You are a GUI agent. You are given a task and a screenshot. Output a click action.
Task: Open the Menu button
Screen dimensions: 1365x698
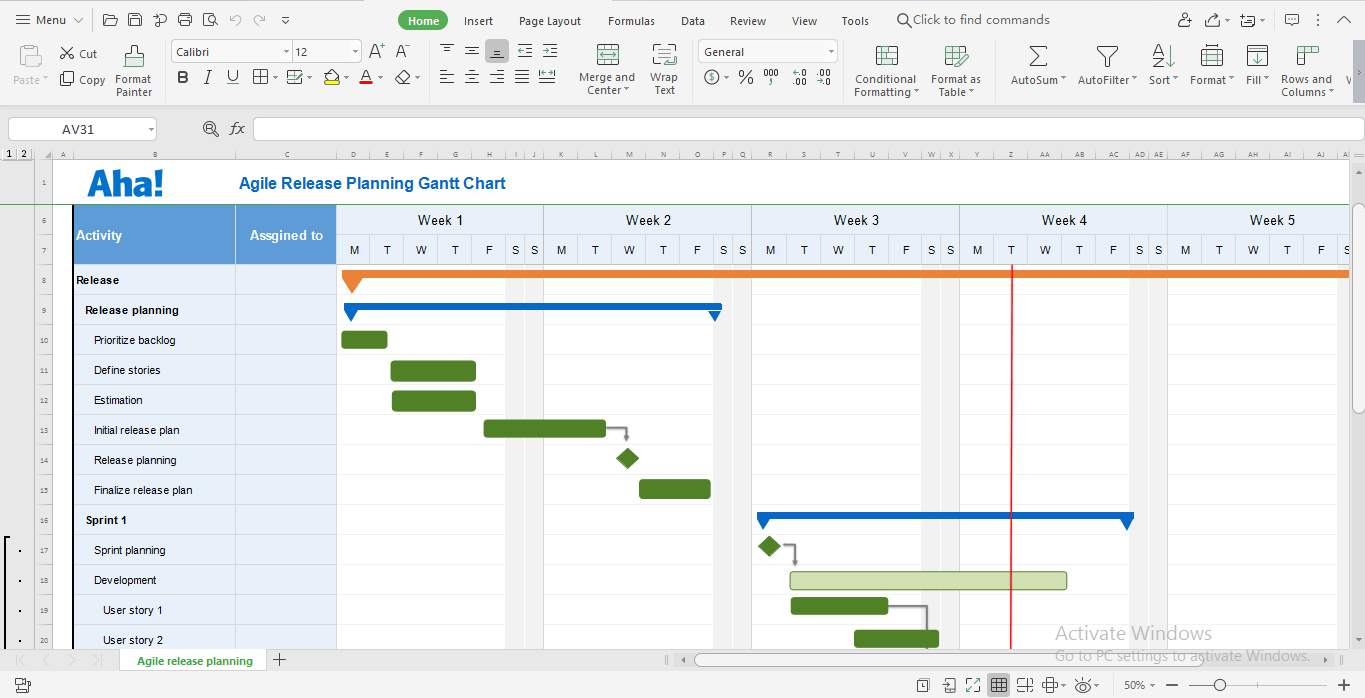pos(49,20)
